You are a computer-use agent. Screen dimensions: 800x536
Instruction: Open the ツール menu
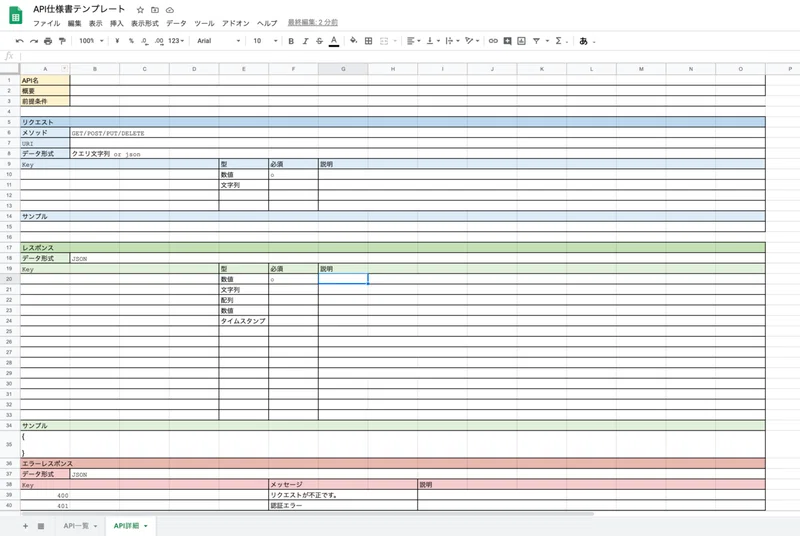(204, 23)
